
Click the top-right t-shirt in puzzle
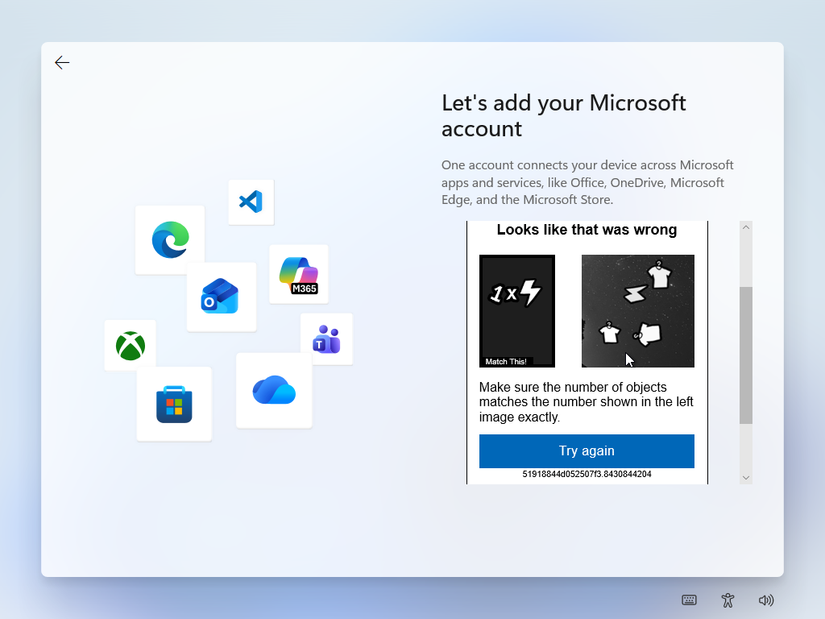659,274
